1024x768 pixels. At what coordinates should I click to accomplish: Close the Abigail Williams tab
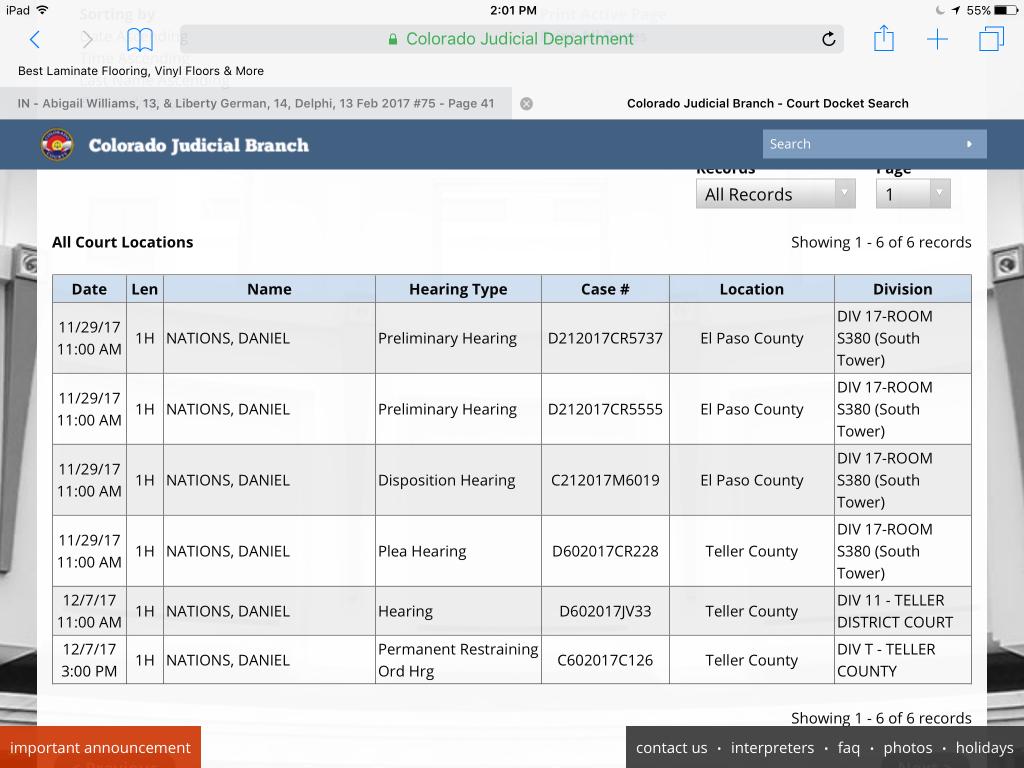click(526, 103)
